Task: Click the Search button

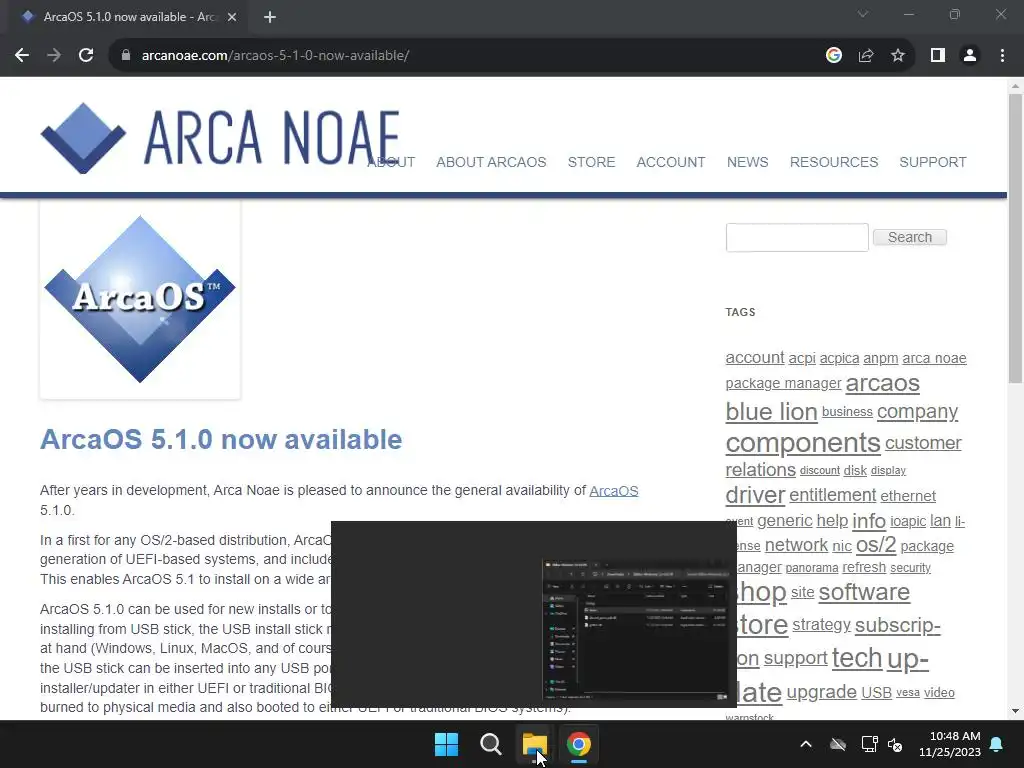Action: tap(910, 237)
